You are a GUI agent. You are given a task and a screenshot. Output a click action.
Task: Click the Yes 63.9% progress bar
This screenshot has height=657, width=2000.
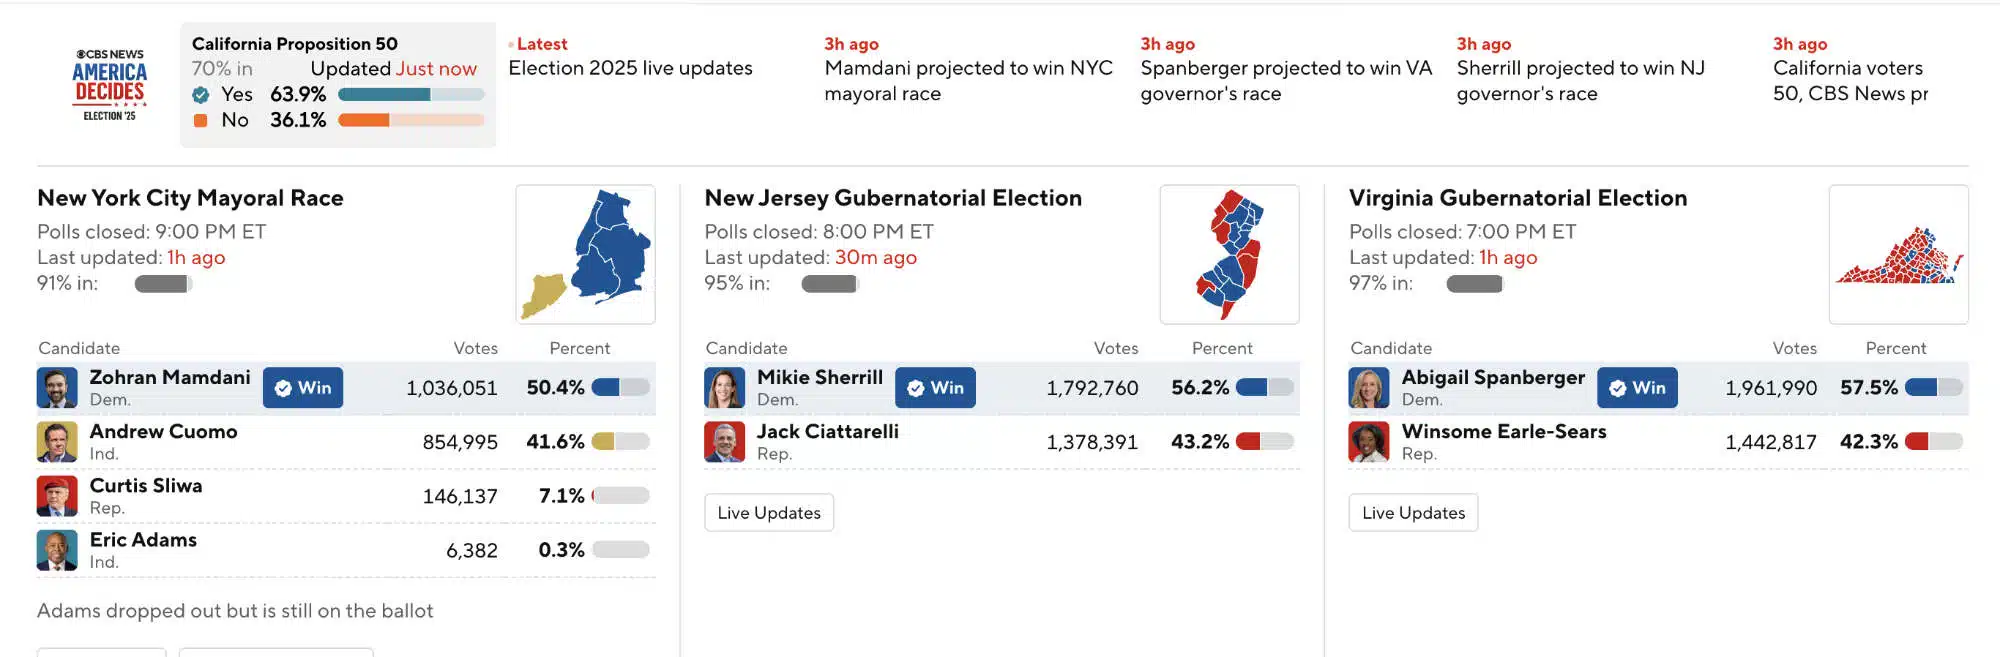pyautogui.click(x=411, y=94)
